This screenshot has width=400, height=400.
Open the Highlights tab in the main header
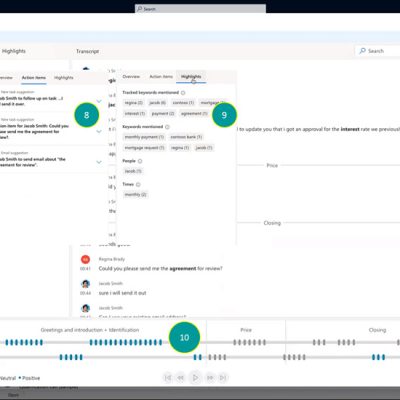tap(14, 51)
